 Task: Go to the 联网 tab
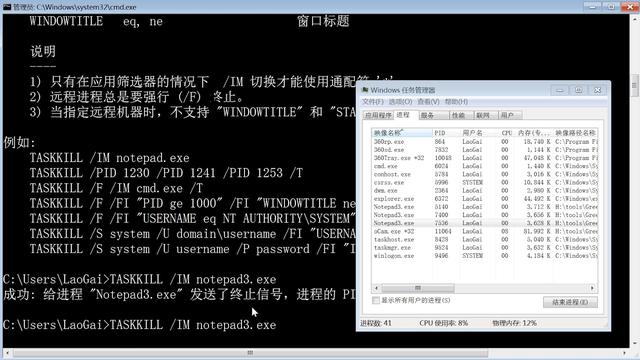(486, 116)
